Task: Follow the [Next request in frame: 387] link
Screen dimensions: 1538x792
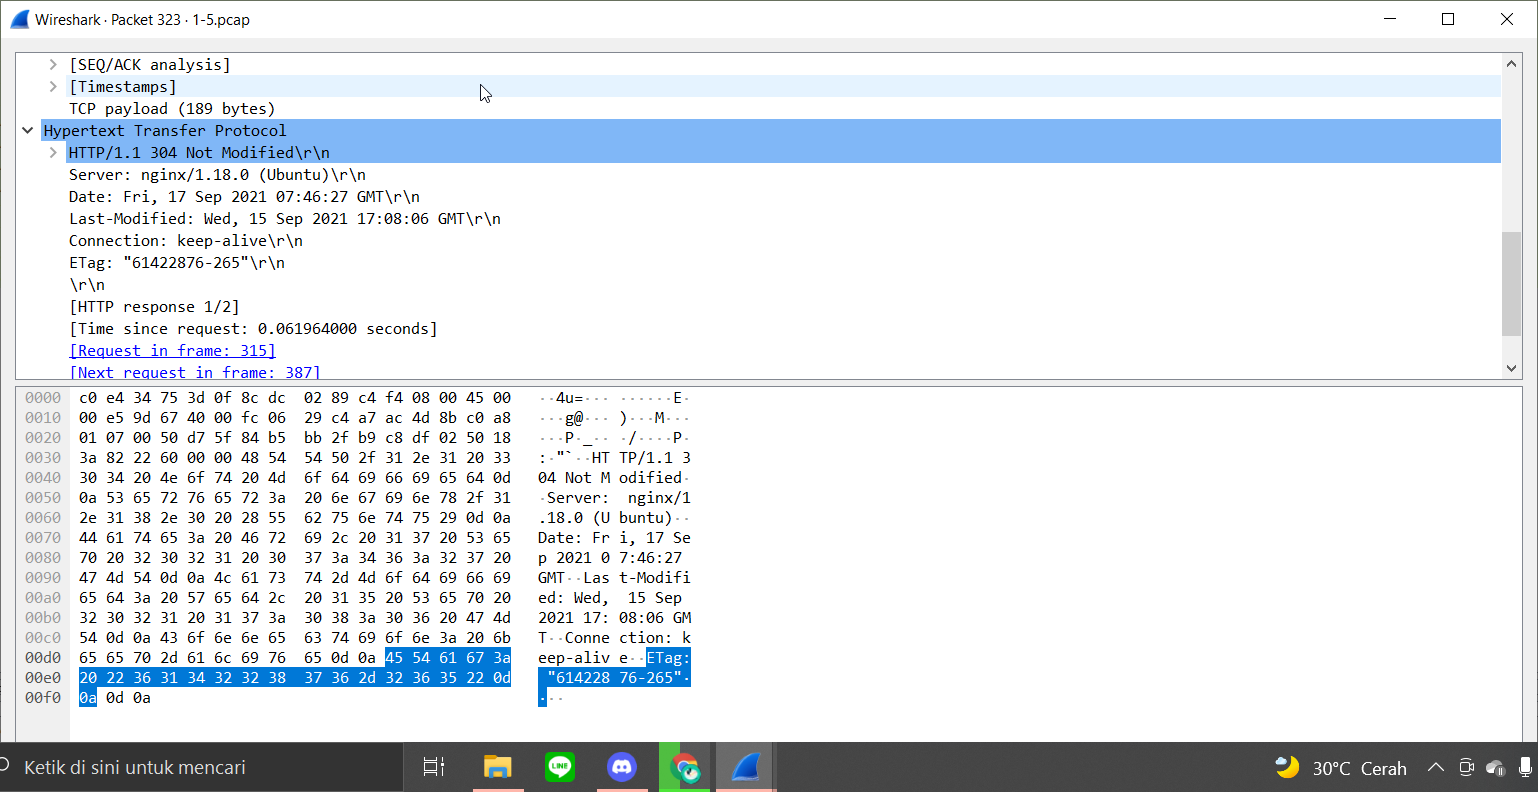Action: (x=194, y=372)
